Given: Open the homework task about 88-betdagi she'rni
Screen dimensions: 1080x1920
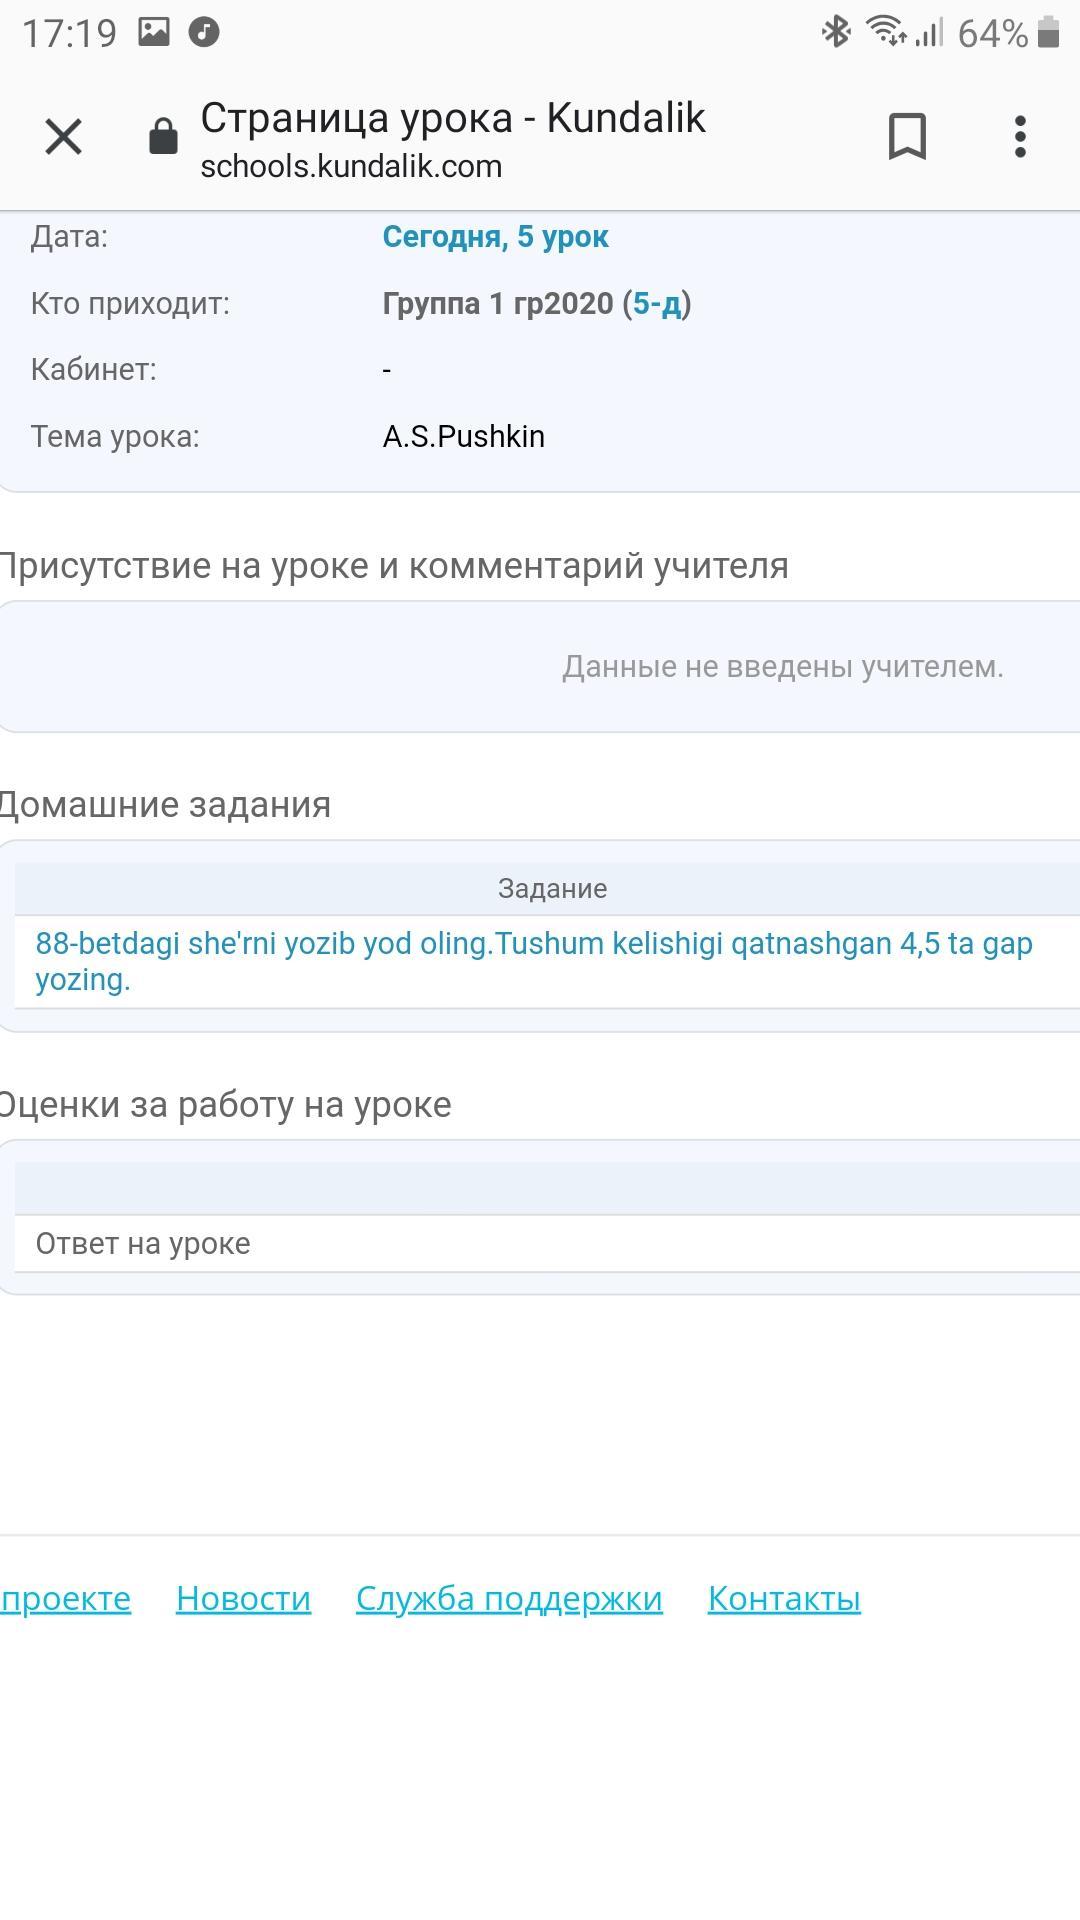Looking at the screenshot, I should pos(533,961).
